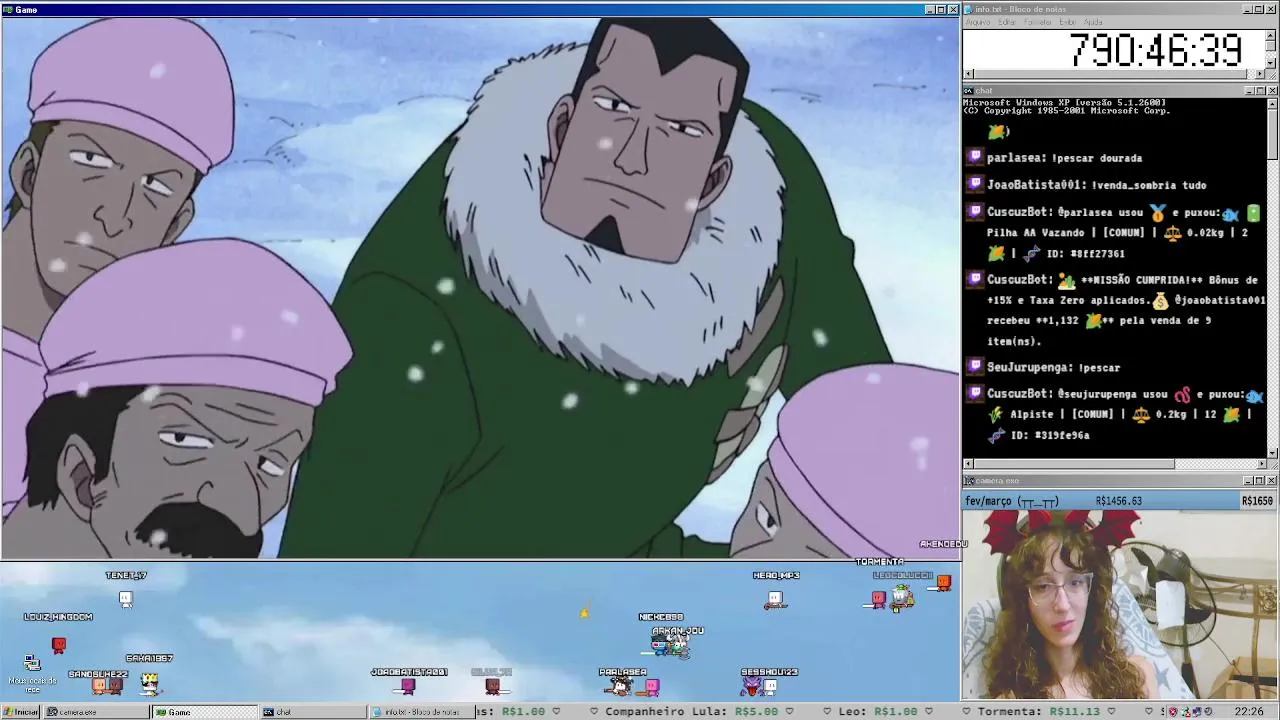Click the NICKE888 avatar character

(660, 643)
